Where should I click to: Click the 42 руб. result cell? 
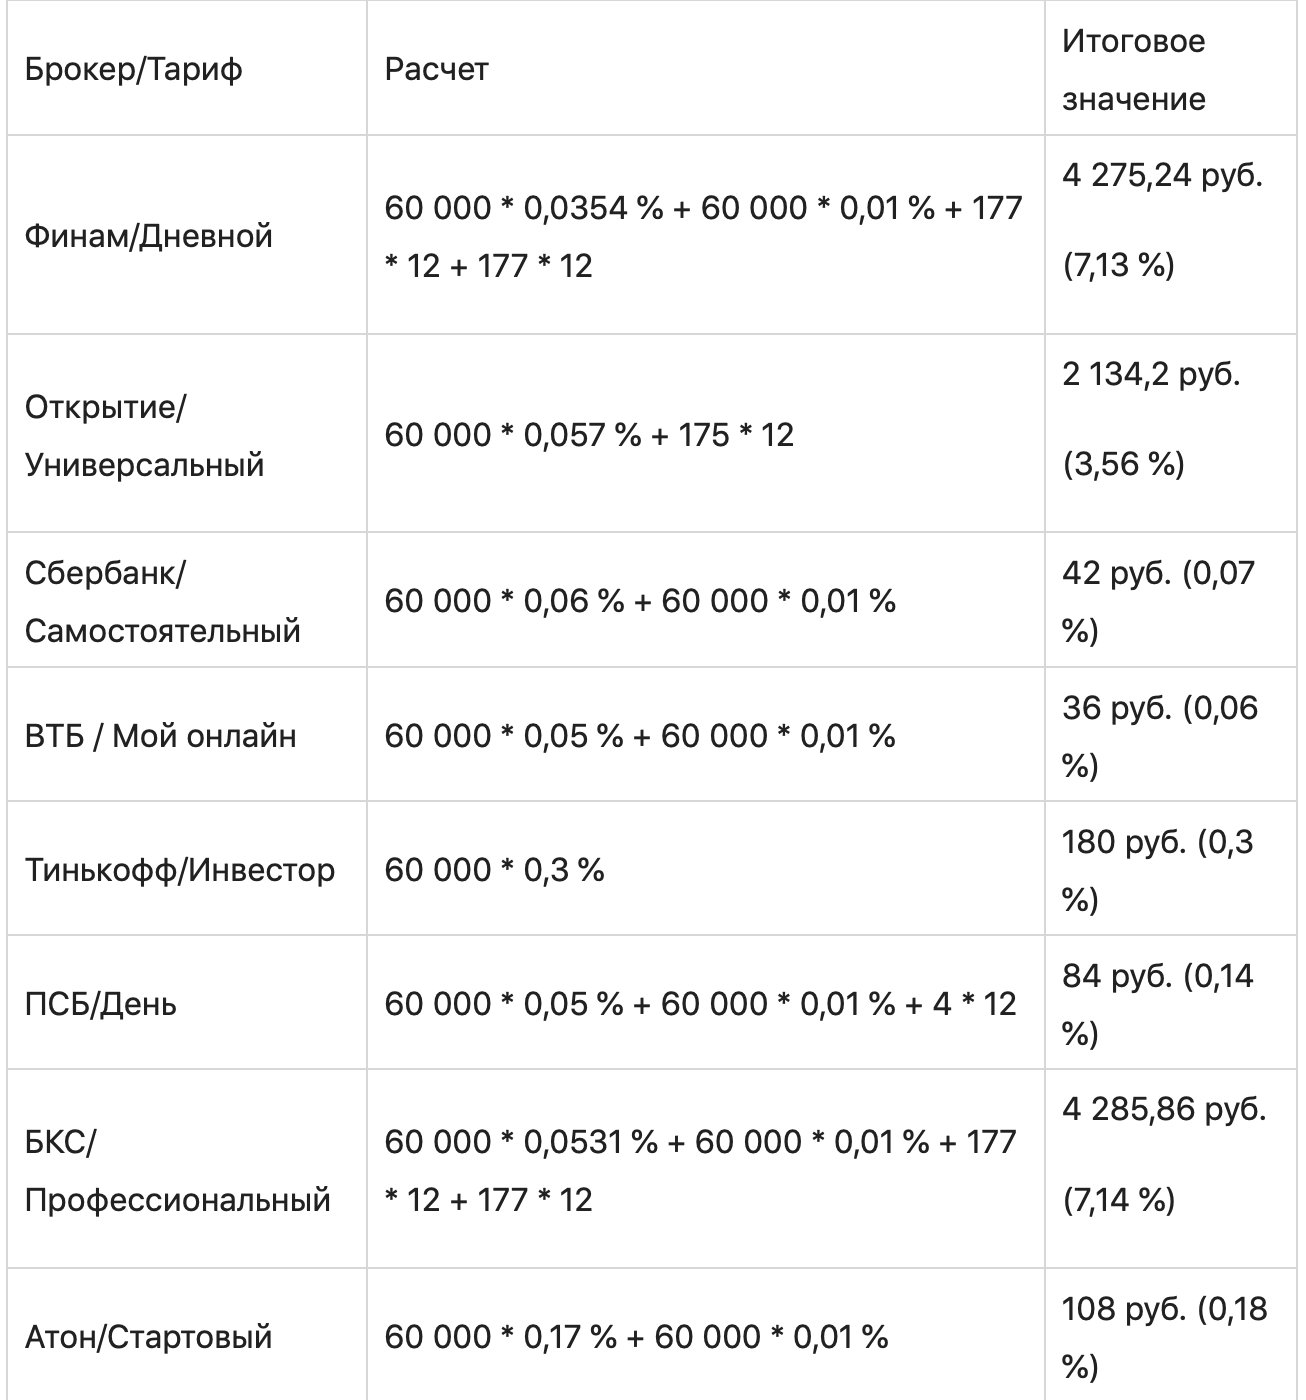click(1158, 602)
